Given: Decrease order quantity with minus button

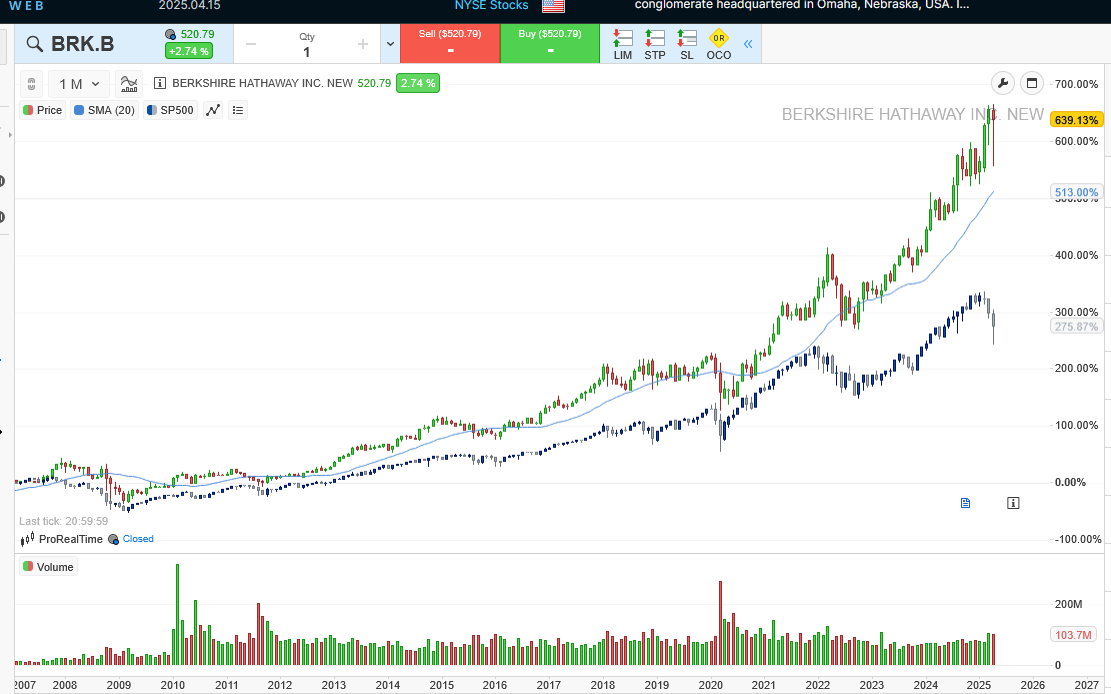Looking at the screenshot, I should (x=251, y=44).
